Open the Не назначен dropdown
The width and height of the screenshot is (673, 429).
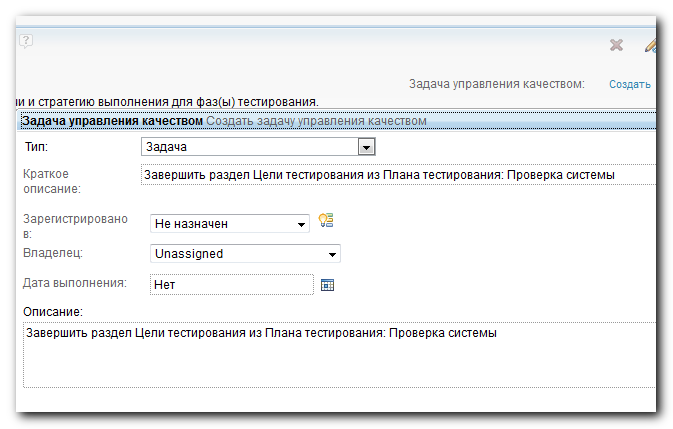[x=230, y=224]
